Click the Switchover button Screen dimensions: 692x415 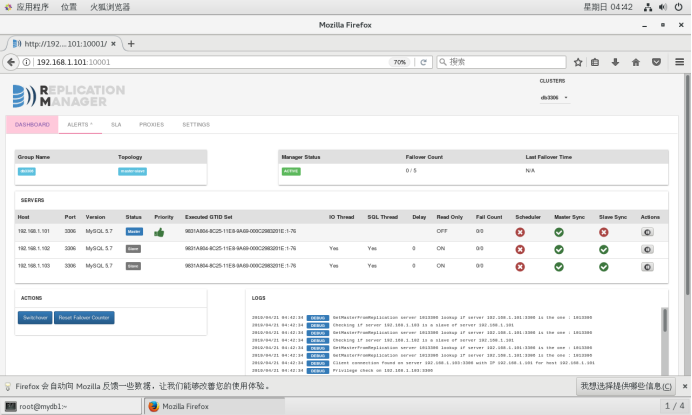click(x=35, y=317)
